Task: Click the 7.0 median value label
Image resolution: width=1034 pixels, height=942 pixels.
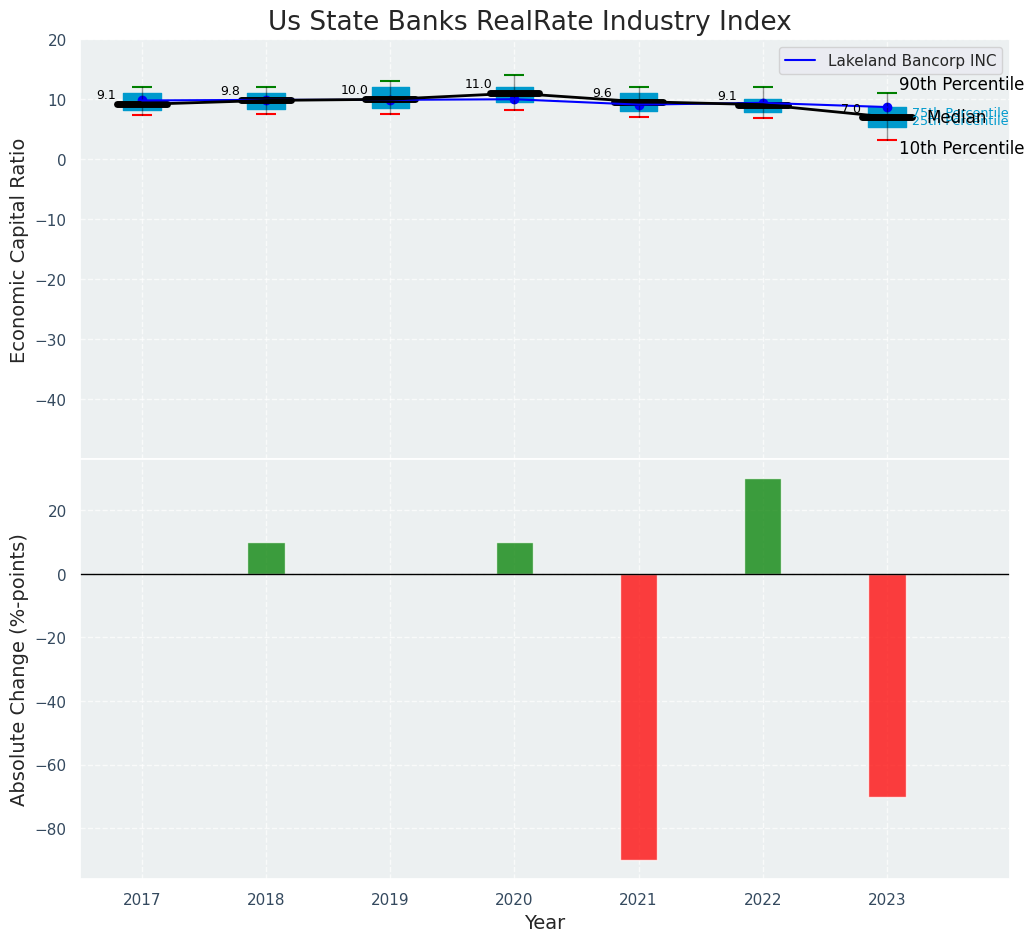Action: pyautogui.click(x=850, y=109)
